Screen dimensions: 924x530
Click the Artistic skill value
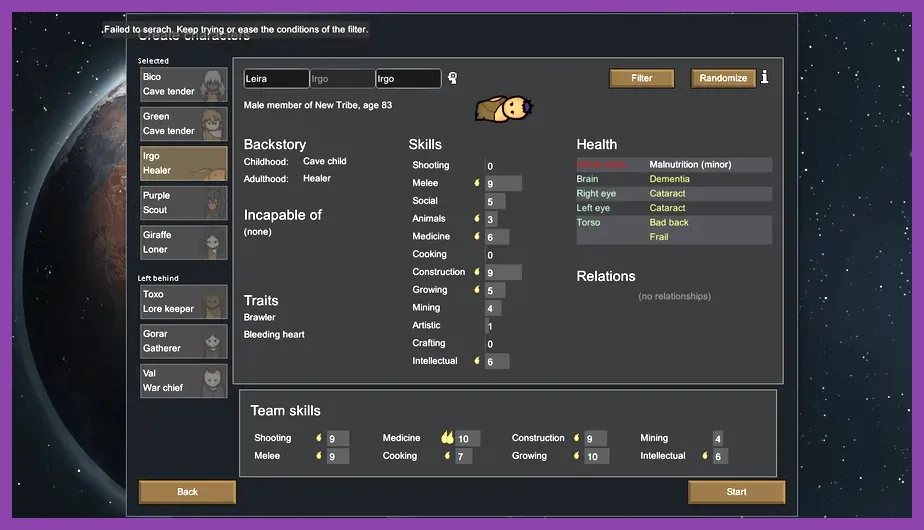pyautogui.click(x=490, y=326)
